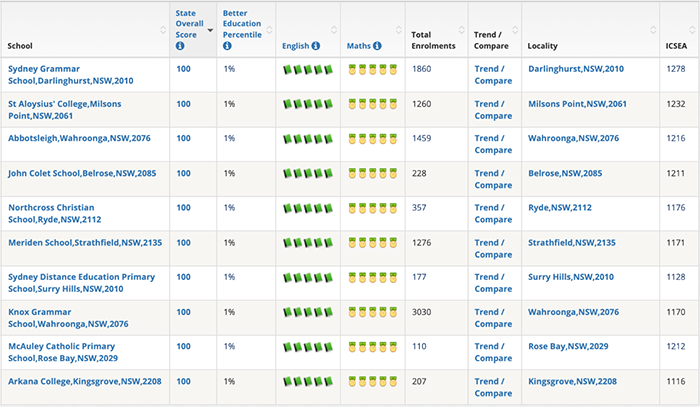Click Abbotsleigh's Maths medal rating icons
The image size is (700, 407).
coord(373,139)
